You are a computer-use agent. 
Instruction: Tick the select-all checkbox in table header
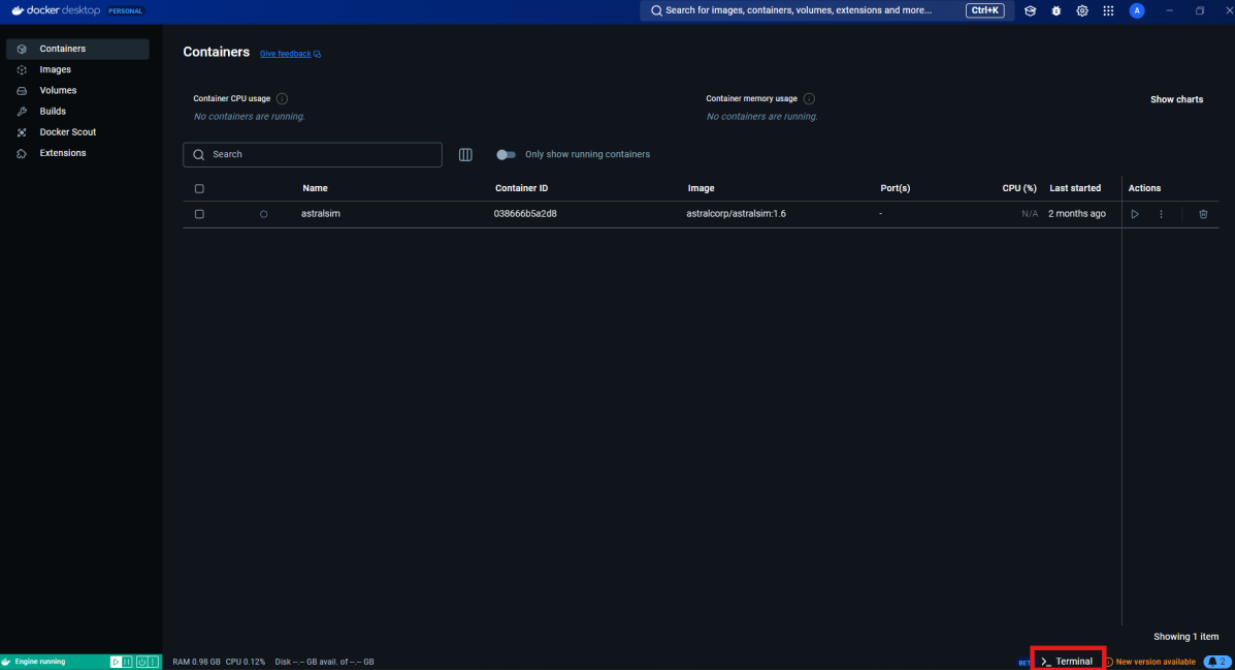coord(199,189)
